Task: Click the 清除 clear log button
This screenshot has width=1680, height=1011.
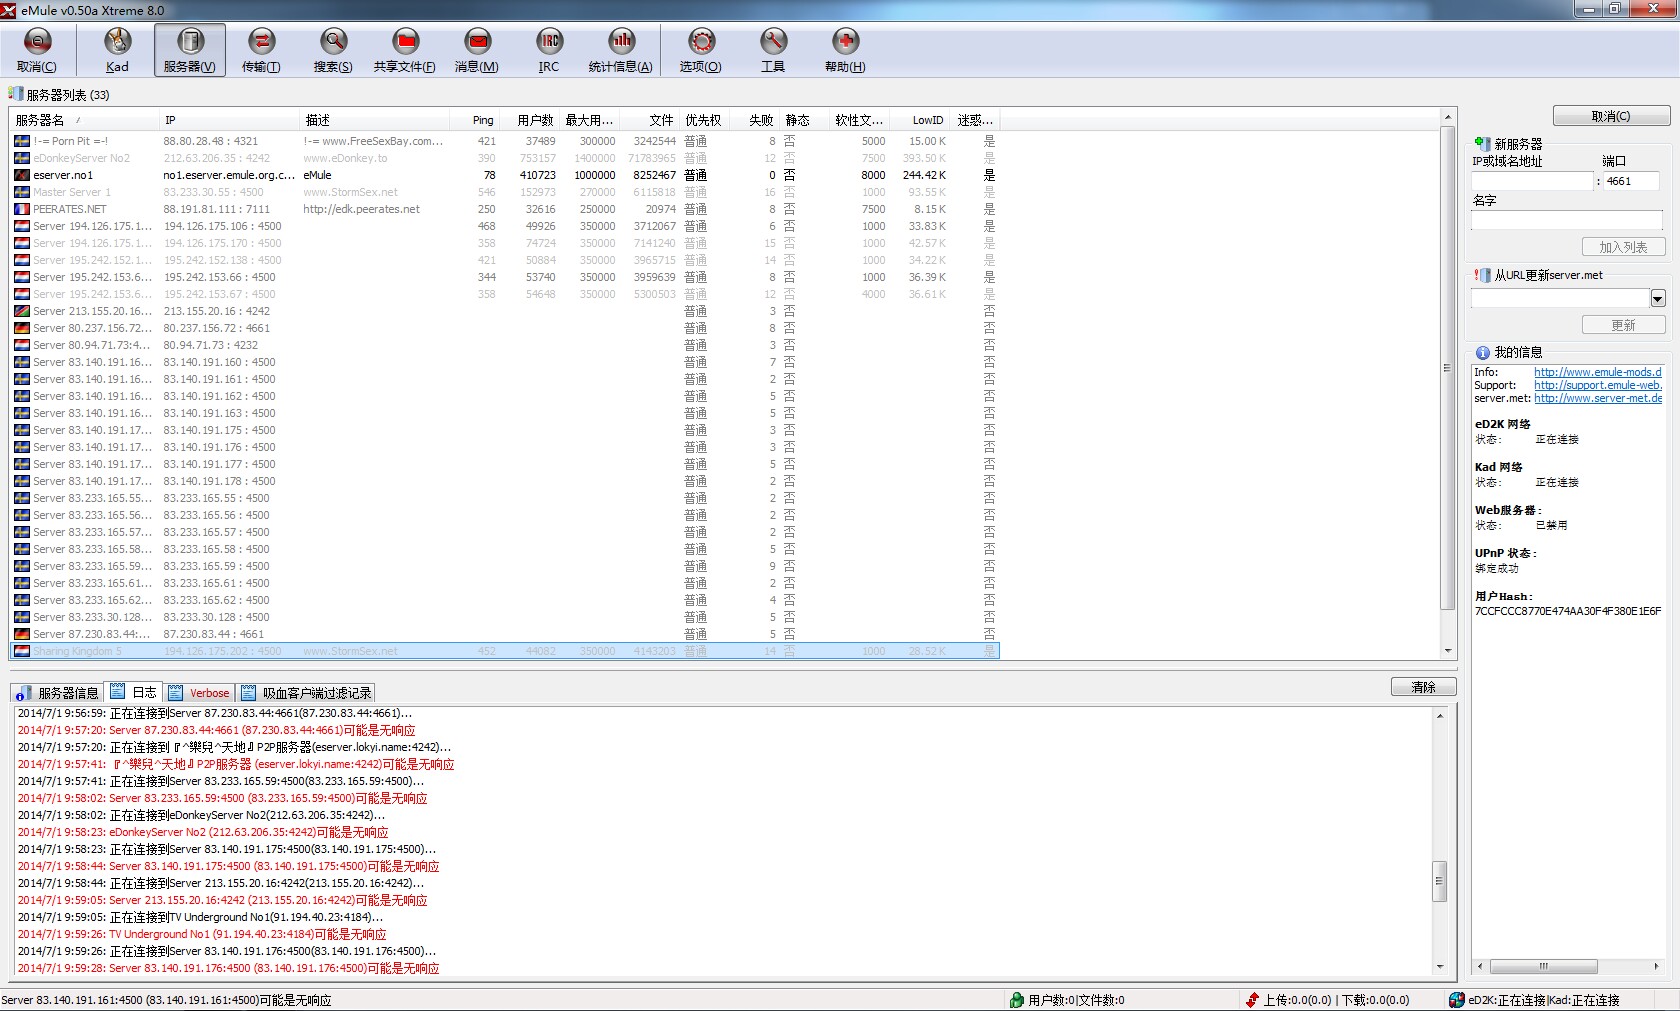Action: pyautogui.click(x=1423, y=687)
